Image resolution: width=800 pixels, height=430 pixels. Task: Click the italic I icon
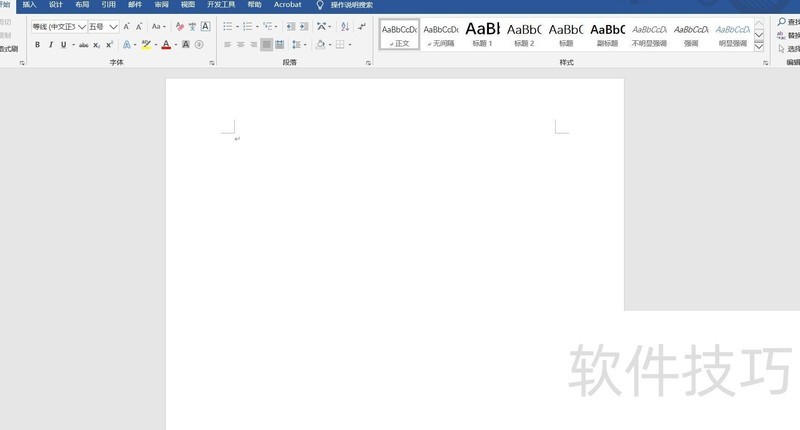tap(50, 45)
